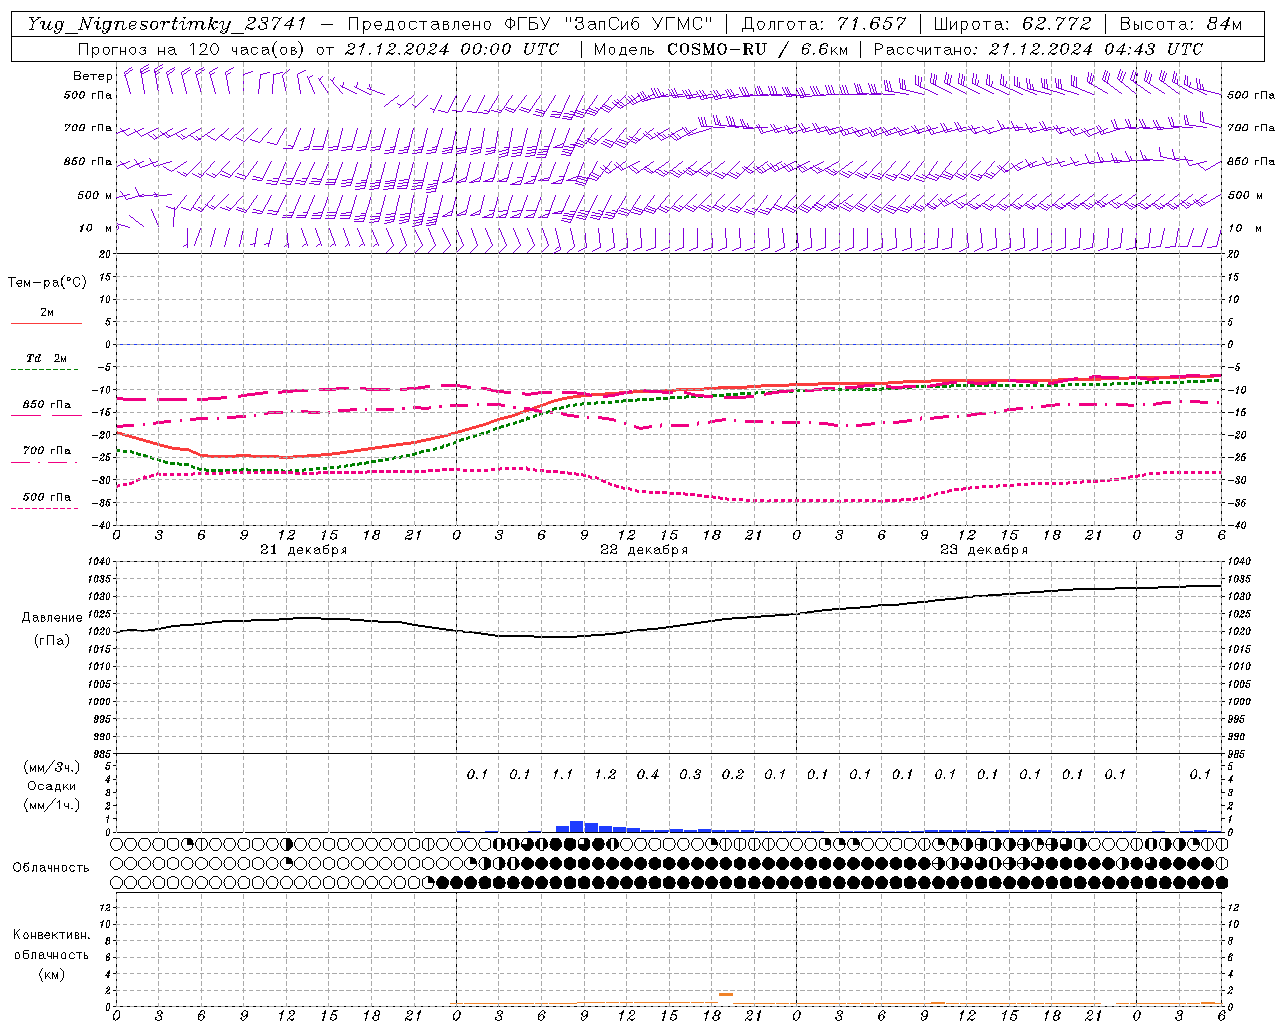Click the '23 декабря' date label
This screenshot has height=1024, width=1280.
[x=984, y=550]
